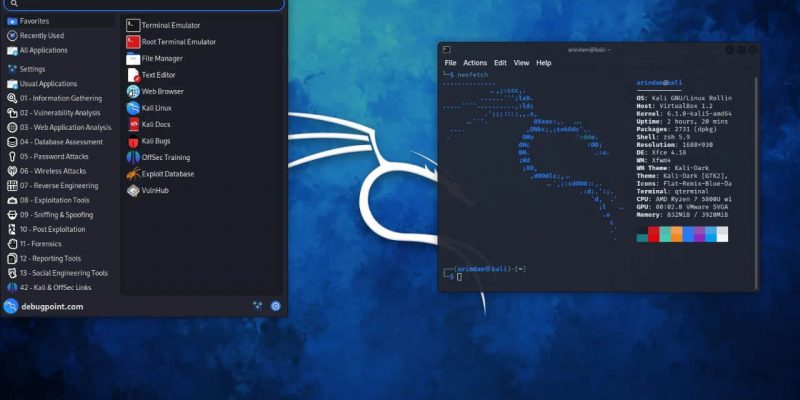The height and width of the screenshot is (400, 800).
Task: Click the application menu search field
Action: click(x=144, y=4)
